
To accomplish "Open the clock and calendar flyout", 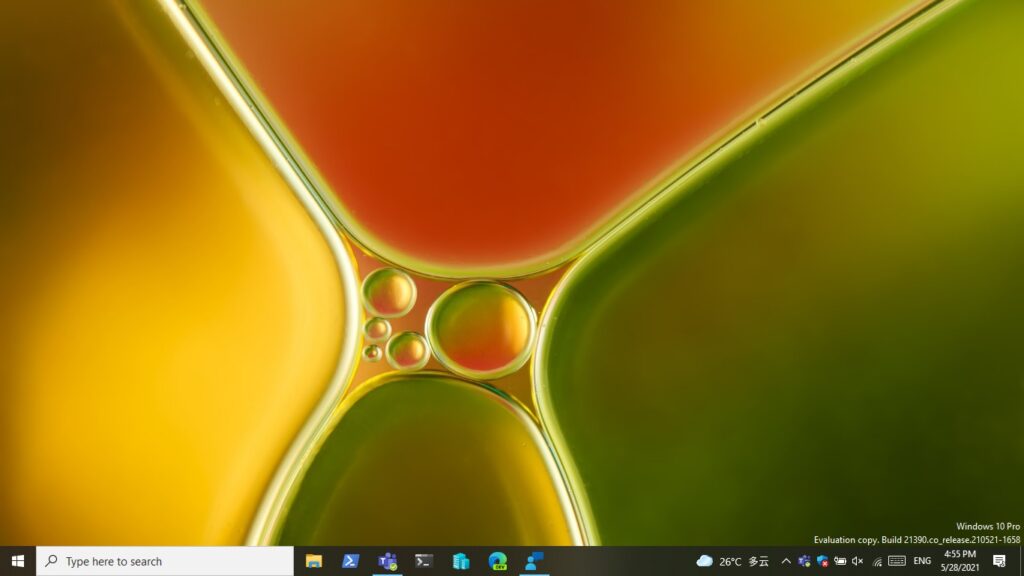I will click(x=960, y=561).
